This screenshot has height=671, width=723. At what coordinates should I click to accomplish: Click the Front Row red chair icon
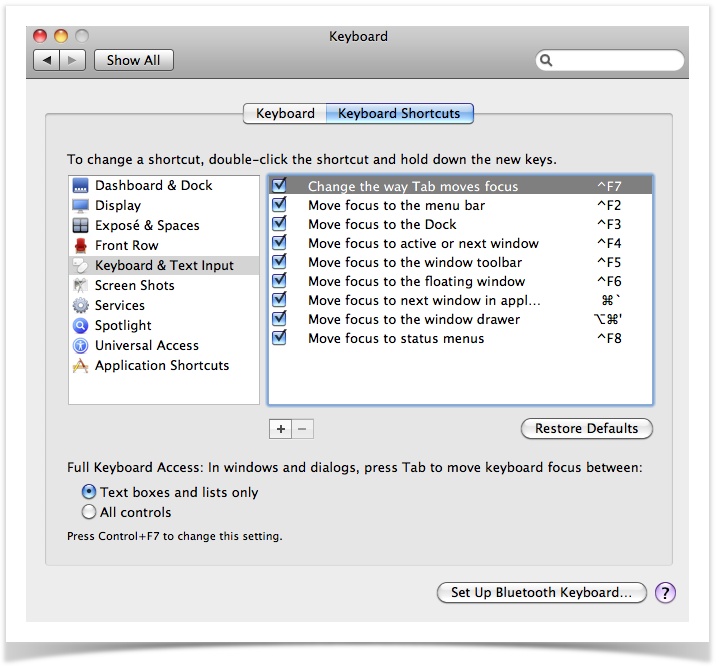[x=80, y=245]
